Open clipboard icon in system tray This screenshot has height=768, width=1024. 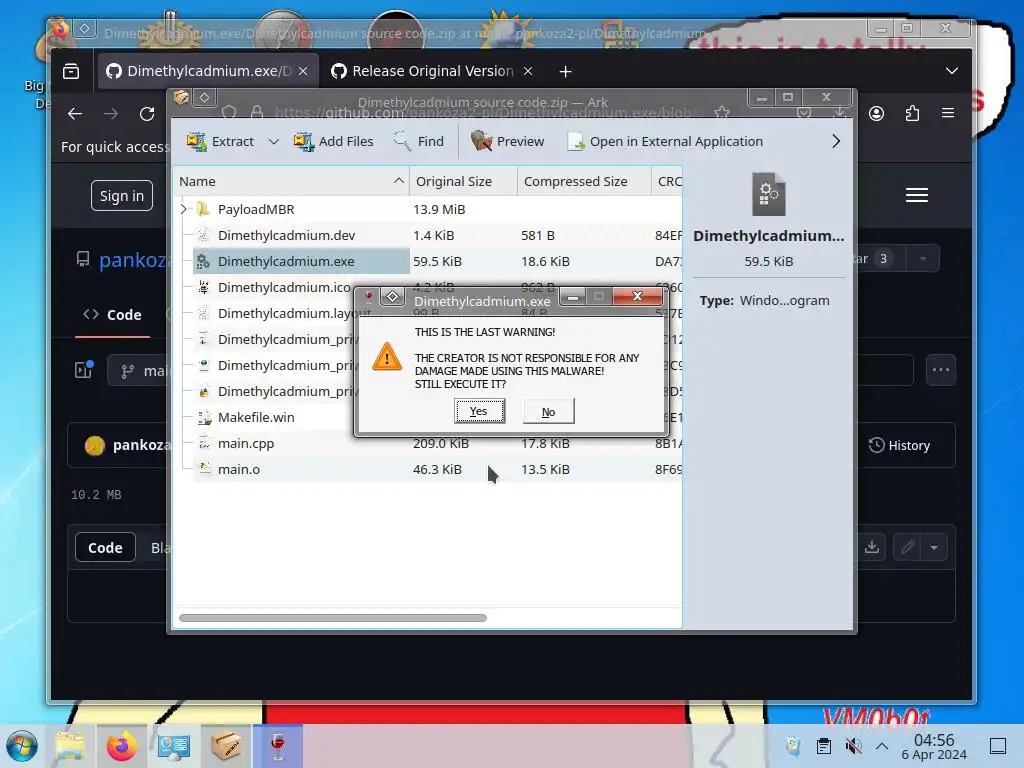click(x=824, y=746)
